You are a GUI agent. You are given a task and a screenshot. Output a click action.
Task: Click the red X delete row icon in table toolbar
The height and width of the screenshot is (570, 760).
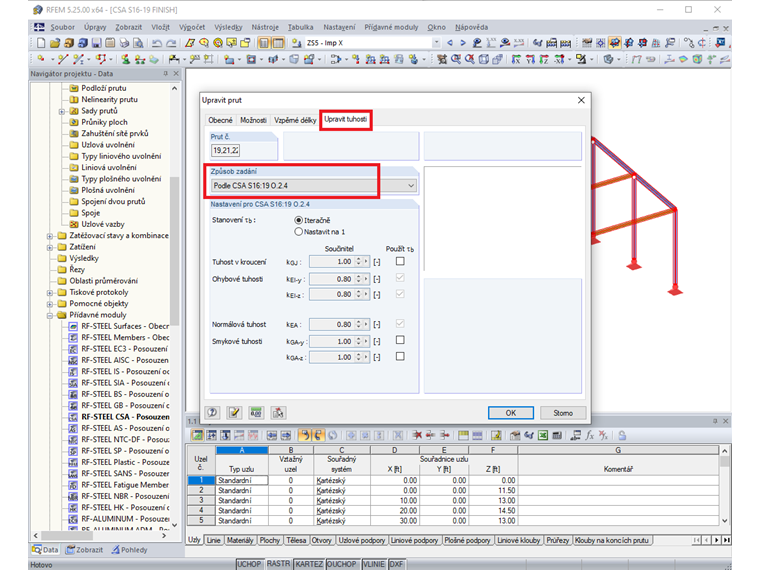coord(417,435)
